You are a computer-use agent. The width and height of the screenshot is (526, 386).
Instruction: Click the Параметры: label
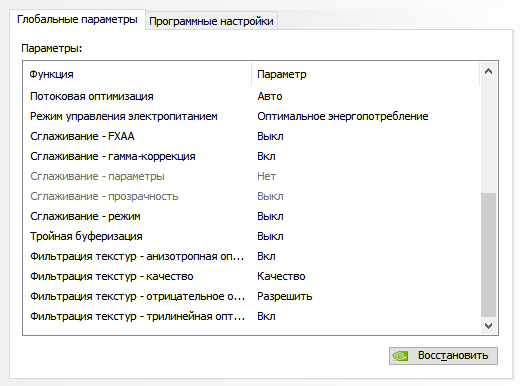tap(52, 48)
